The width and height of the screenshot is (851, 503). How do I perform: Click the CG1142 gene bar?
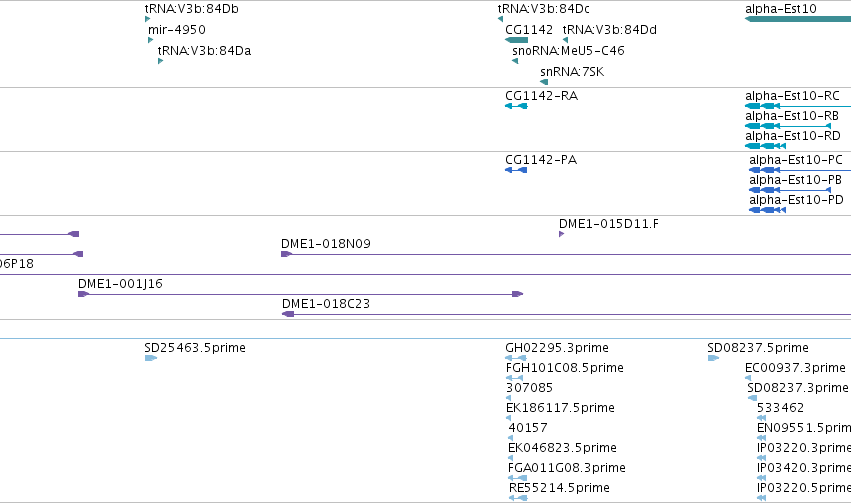516,40
